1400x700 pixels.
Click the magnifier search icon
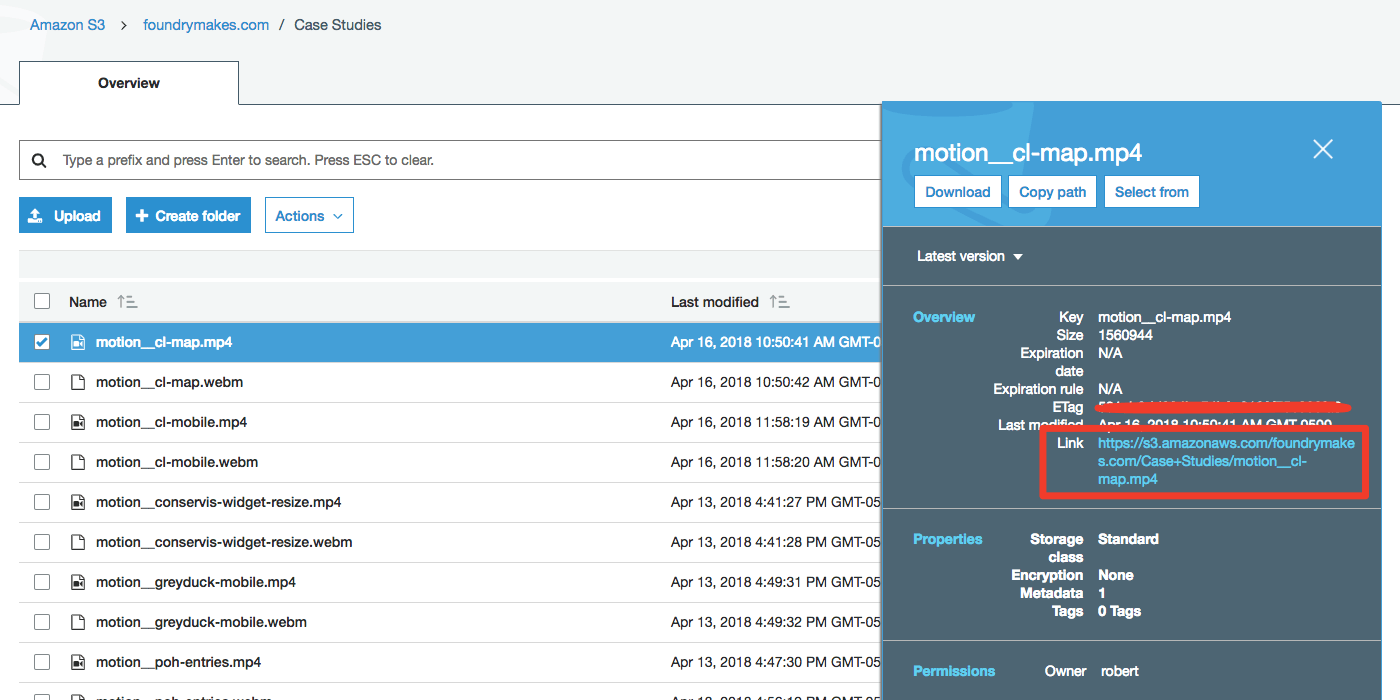coord(39,160)
